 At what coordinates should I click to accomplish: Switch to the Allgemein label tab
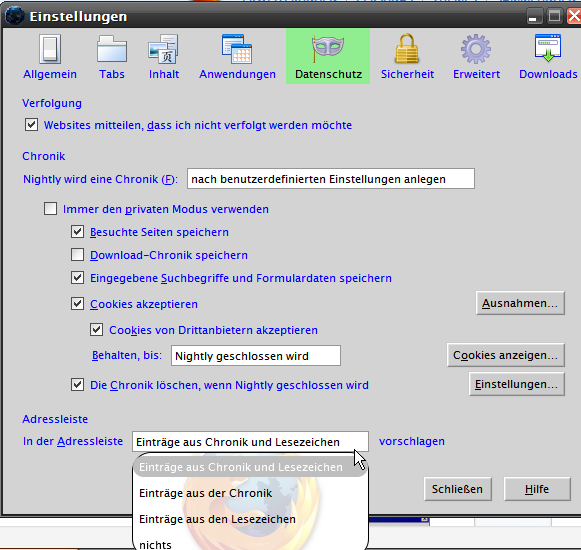[50, 74]
